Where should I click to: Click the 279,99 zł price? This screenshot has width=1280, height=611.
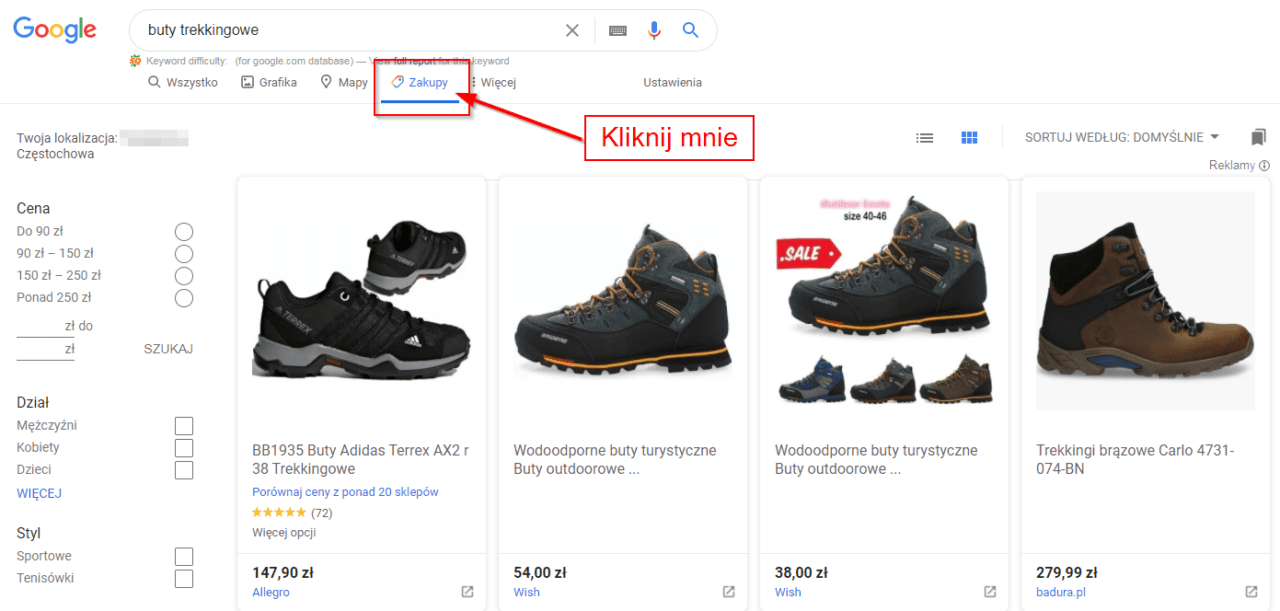(x=1067, y=573)
